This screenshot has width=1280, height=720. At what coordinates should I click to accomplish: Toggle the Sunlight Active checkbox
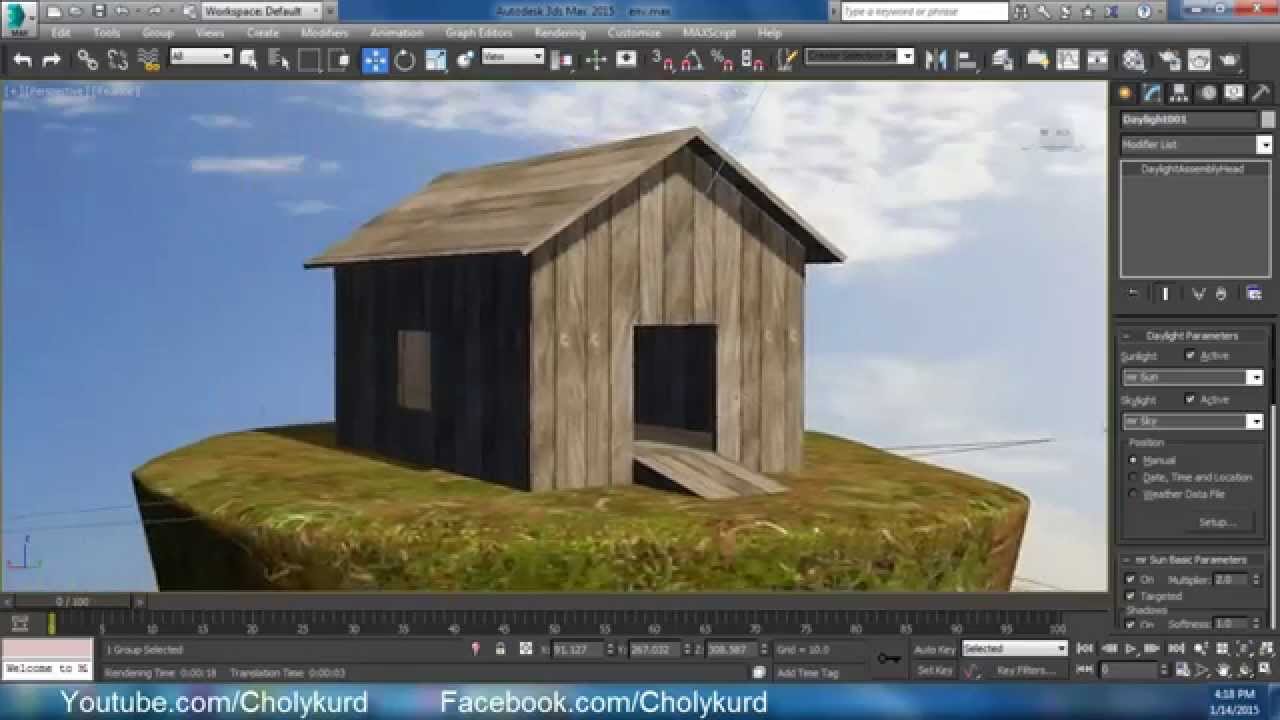1190,355
